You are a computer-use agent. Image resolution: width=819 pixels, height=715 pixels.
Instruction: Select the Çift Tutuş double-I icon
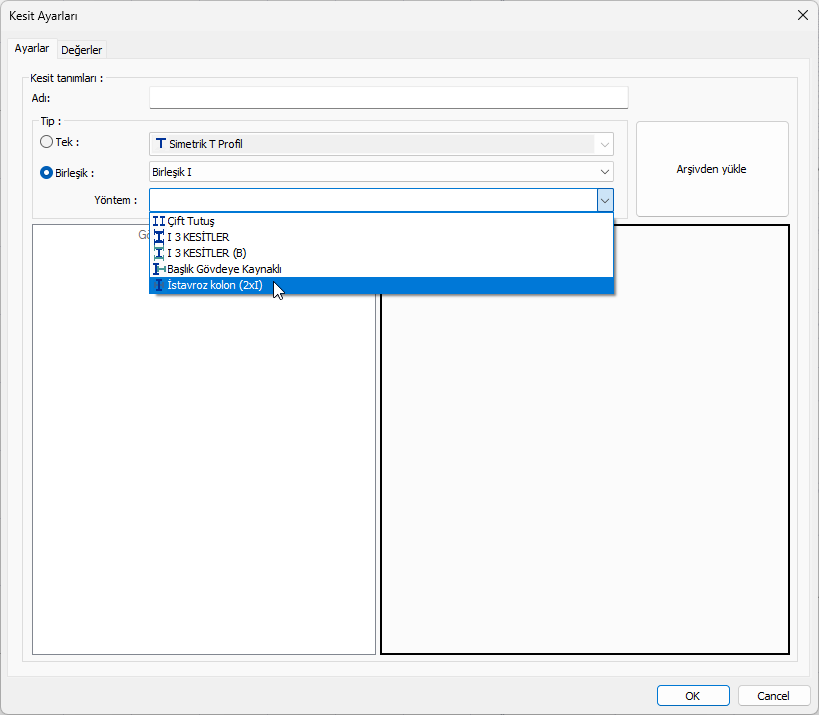(x=159, y=221)
